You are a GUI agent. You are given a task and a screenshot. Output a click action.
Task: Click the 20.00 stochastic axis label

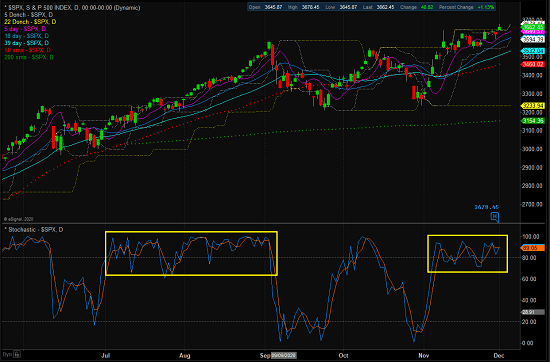[529, 322]
